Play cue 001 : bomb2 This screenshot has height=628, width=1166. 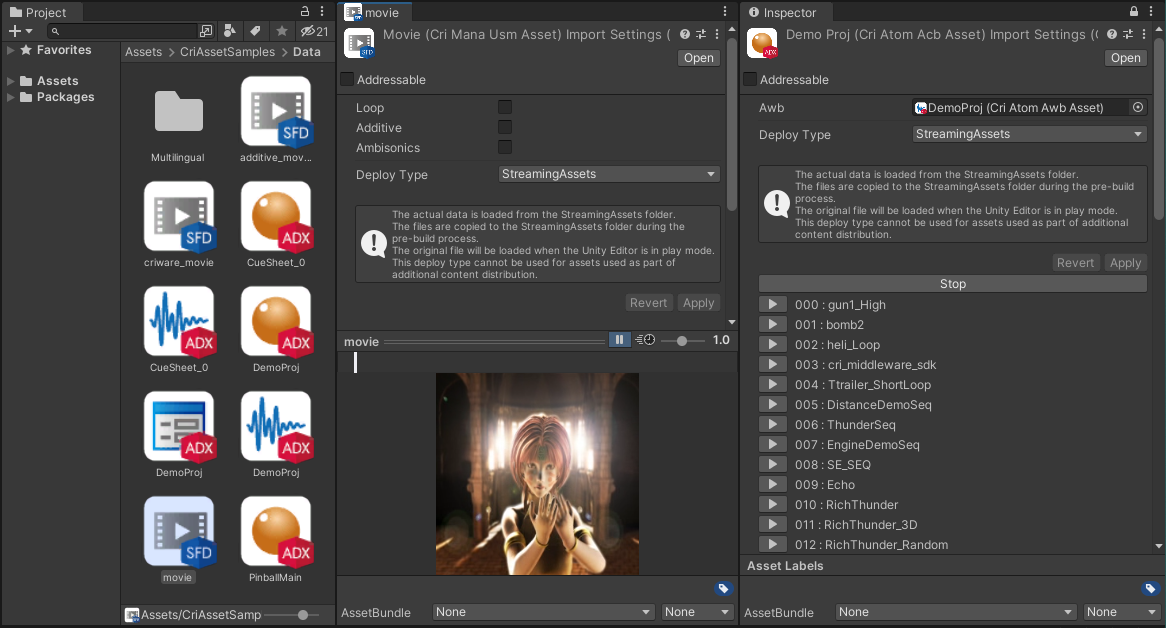pos(773,325)
